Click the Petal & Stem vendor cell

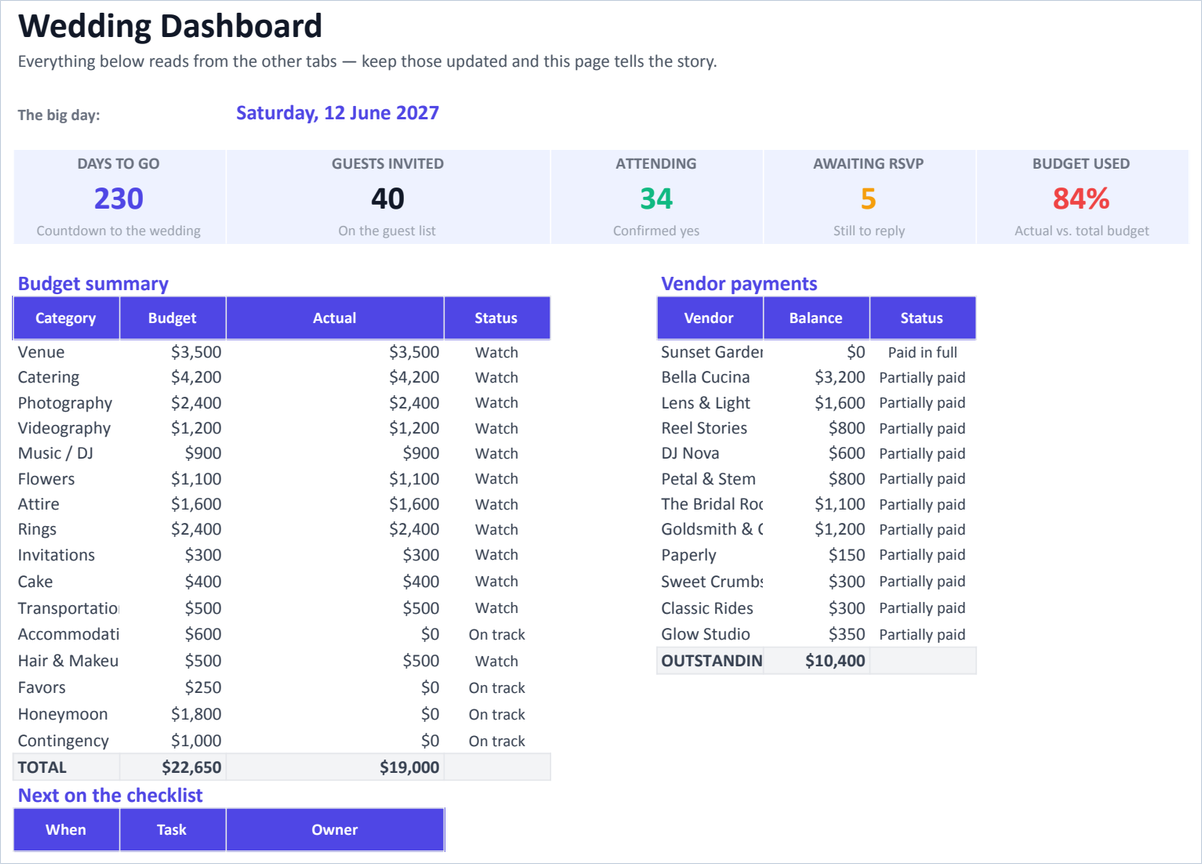pyautogui.click(x=709, y=479)
